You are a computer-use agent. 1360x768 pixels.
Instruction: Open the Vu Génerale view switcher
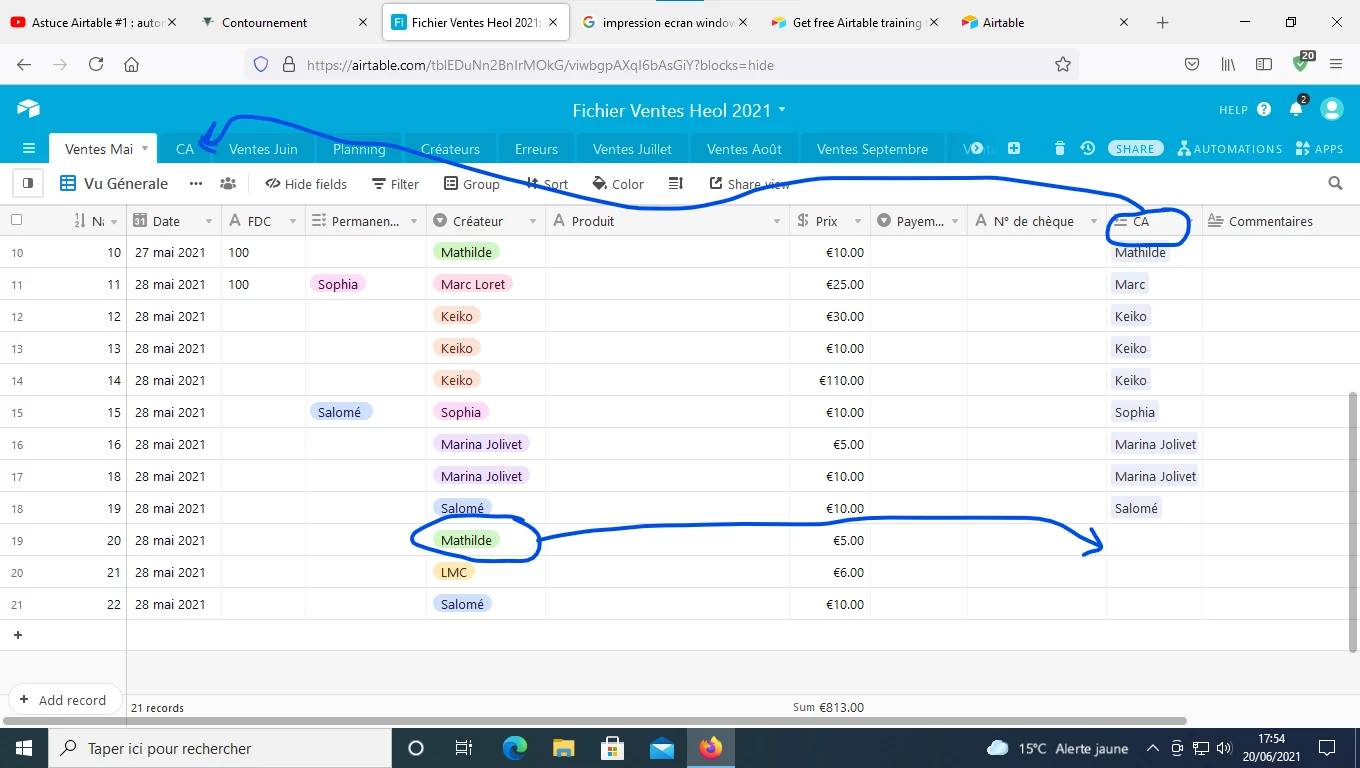click(x=113, y=184)
